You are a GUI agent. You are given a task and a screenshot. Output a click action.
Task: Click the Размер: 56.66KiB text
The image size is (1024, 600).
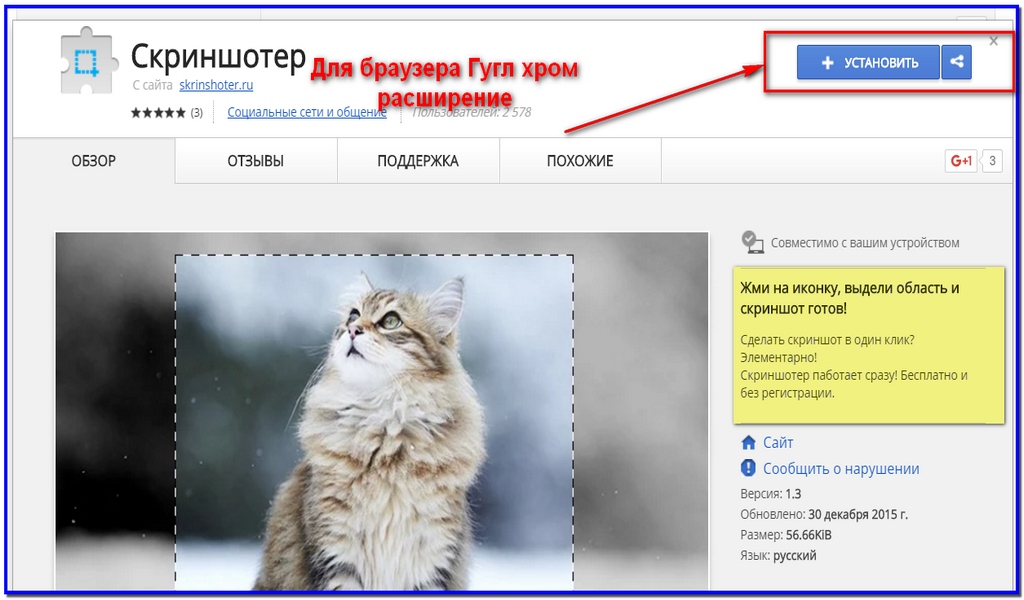(x=786, y=535)
